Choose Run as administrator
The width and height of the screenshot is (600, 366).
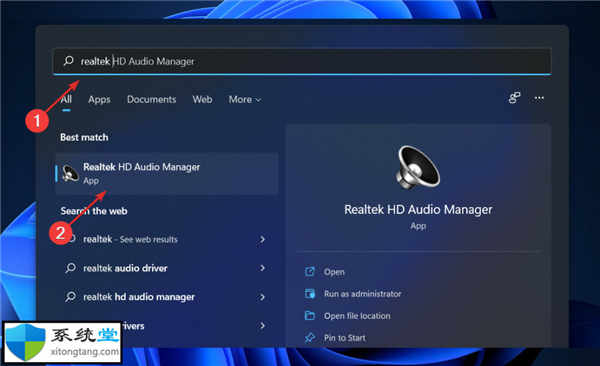pos(362,294)
